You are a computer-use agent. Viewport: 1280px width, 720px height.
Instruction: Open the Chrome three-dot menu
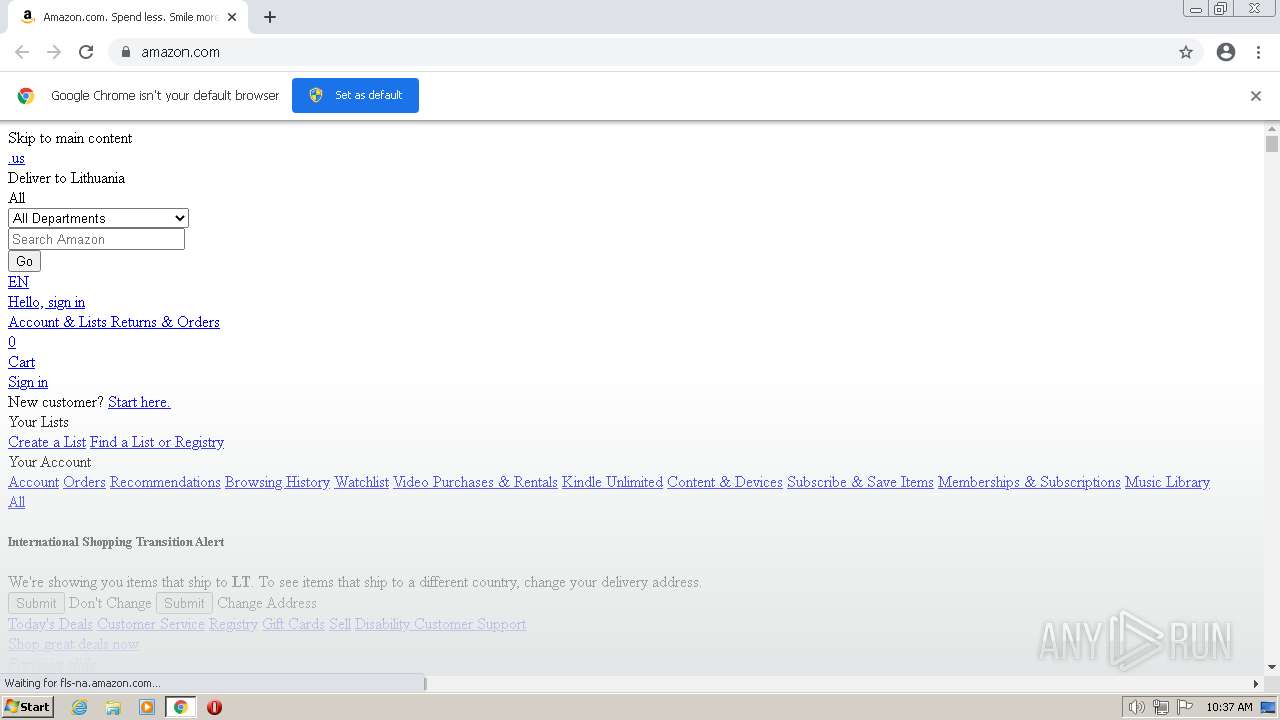tap(1258, 52)
